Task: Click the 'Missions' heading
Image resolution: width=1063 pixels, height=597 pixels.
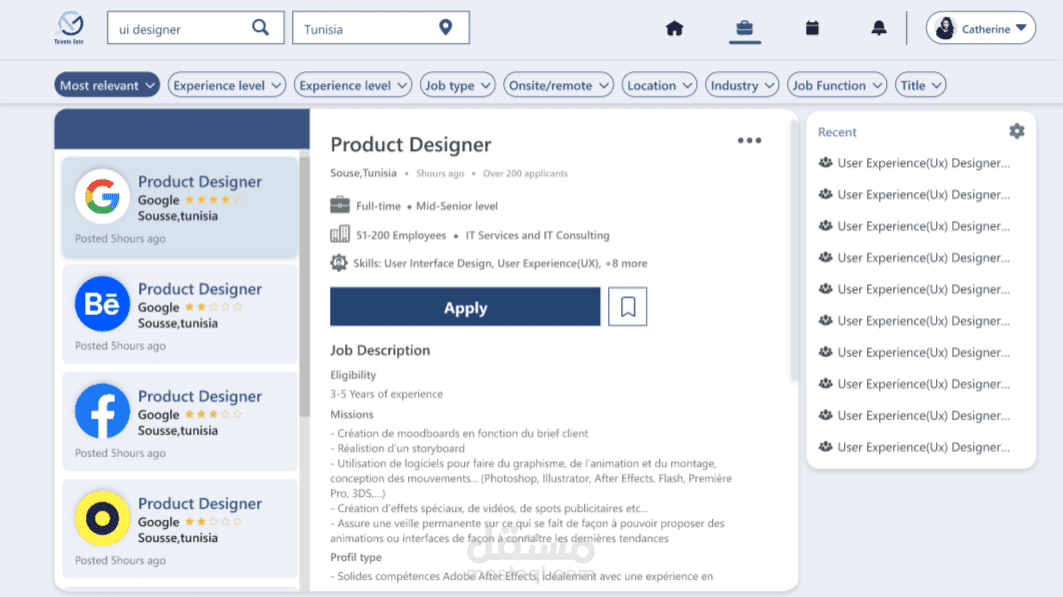Action: pyautogui.click(x=352, y=414)
